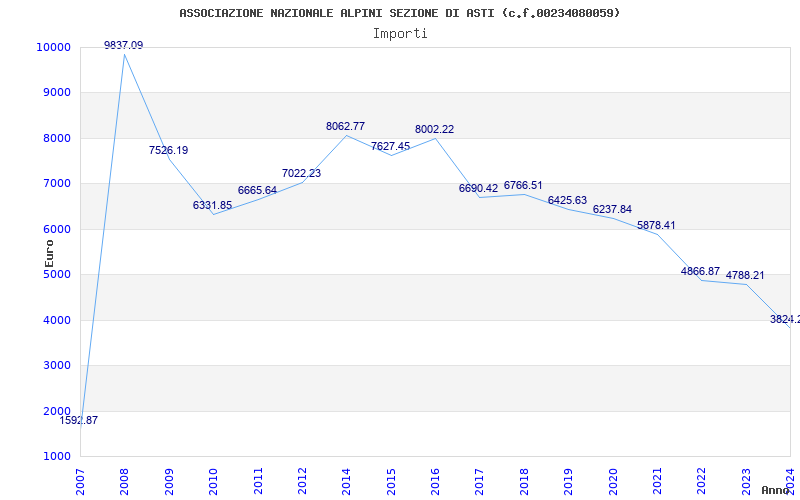Click the 6000 y-axis tick label

[57, 230]
